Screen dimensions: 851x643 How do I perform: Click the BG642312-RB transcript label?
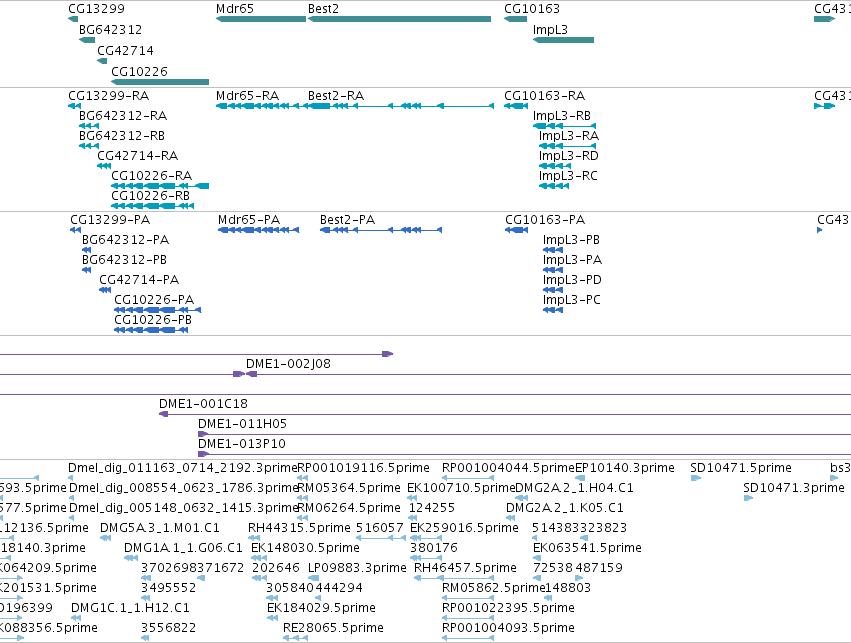pos(122,136)
